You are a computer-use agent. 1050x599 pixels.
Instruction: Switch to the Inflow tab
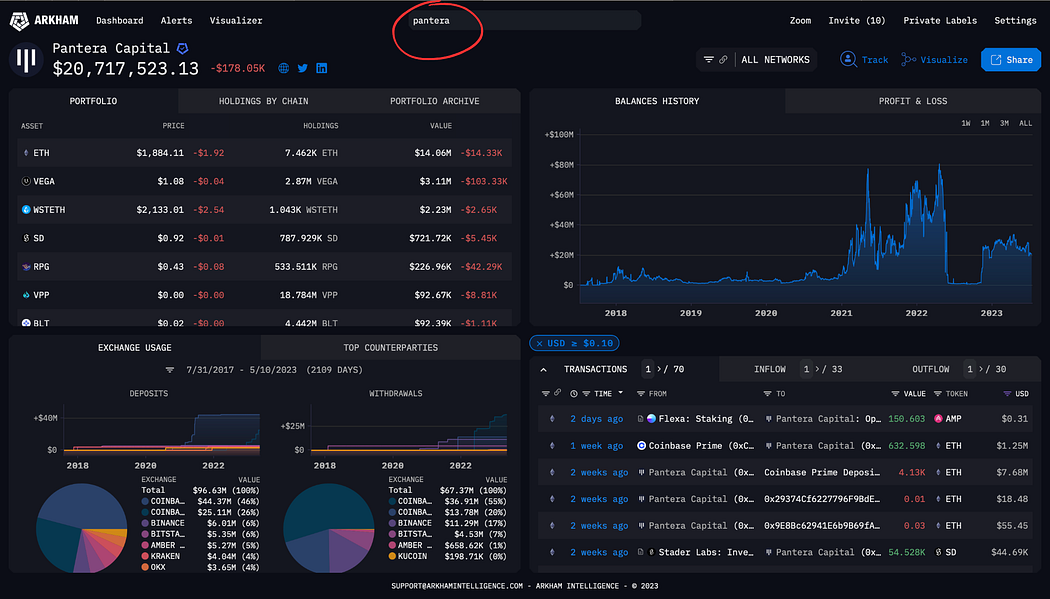pos(769,369)
